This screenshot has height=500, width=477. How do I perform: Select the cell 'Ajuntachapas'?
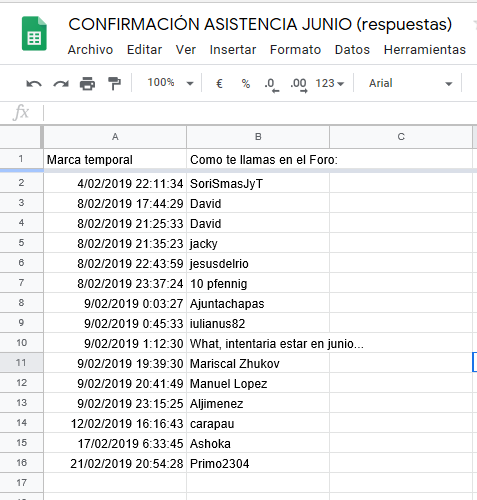258,303
